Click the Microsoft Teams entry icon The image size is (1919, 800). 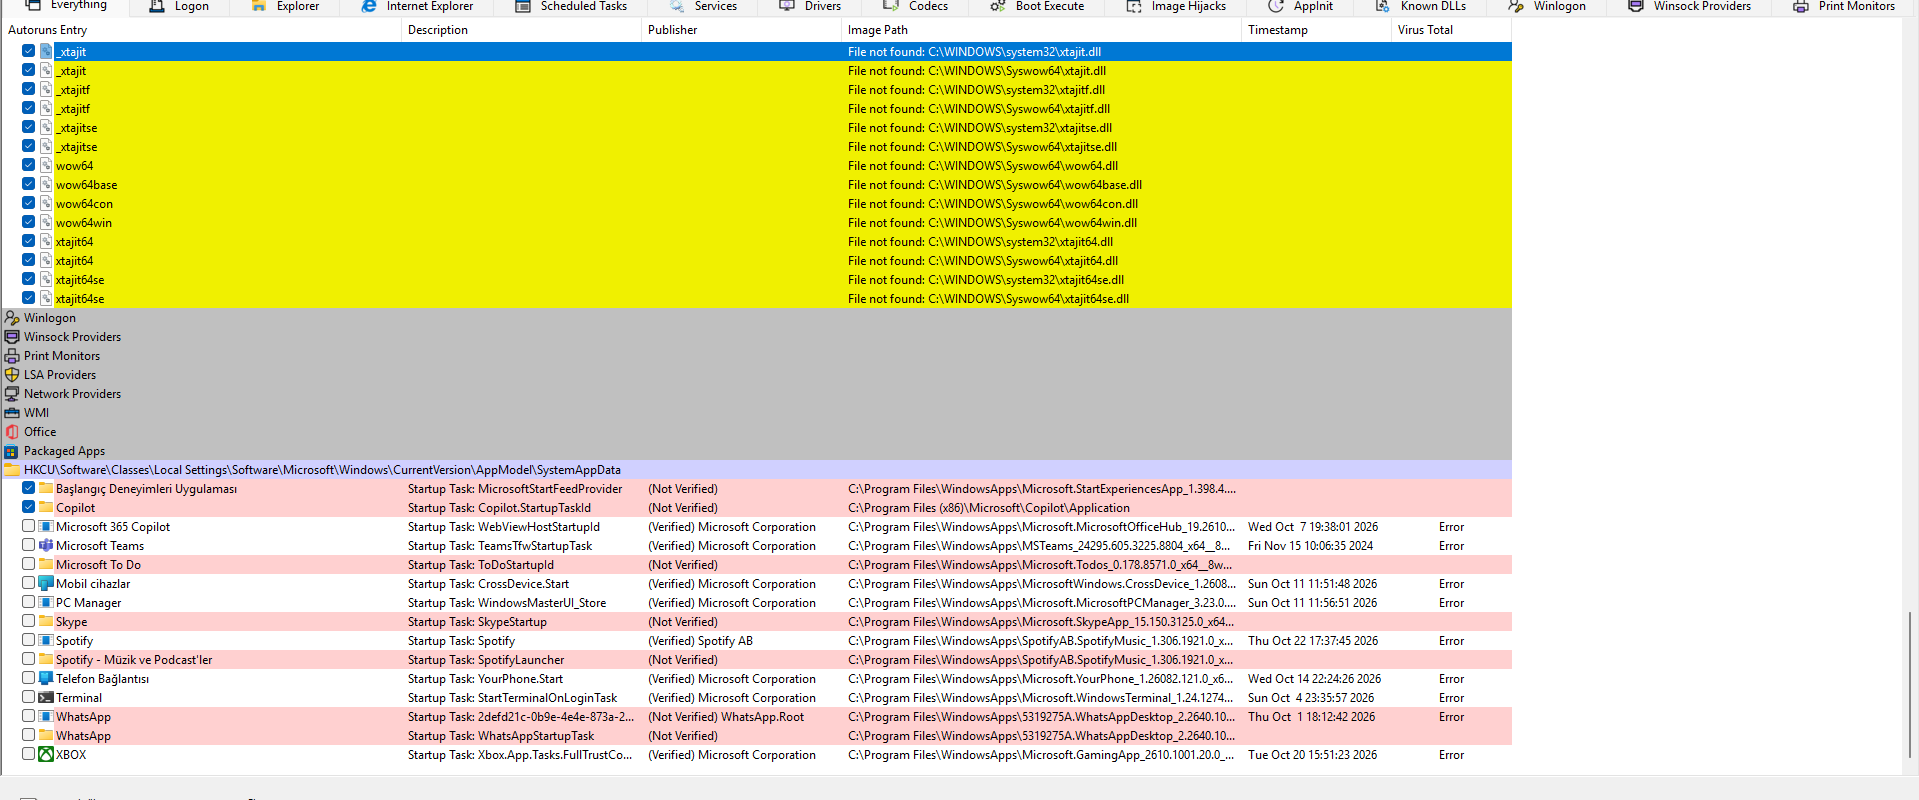point(46,546)
